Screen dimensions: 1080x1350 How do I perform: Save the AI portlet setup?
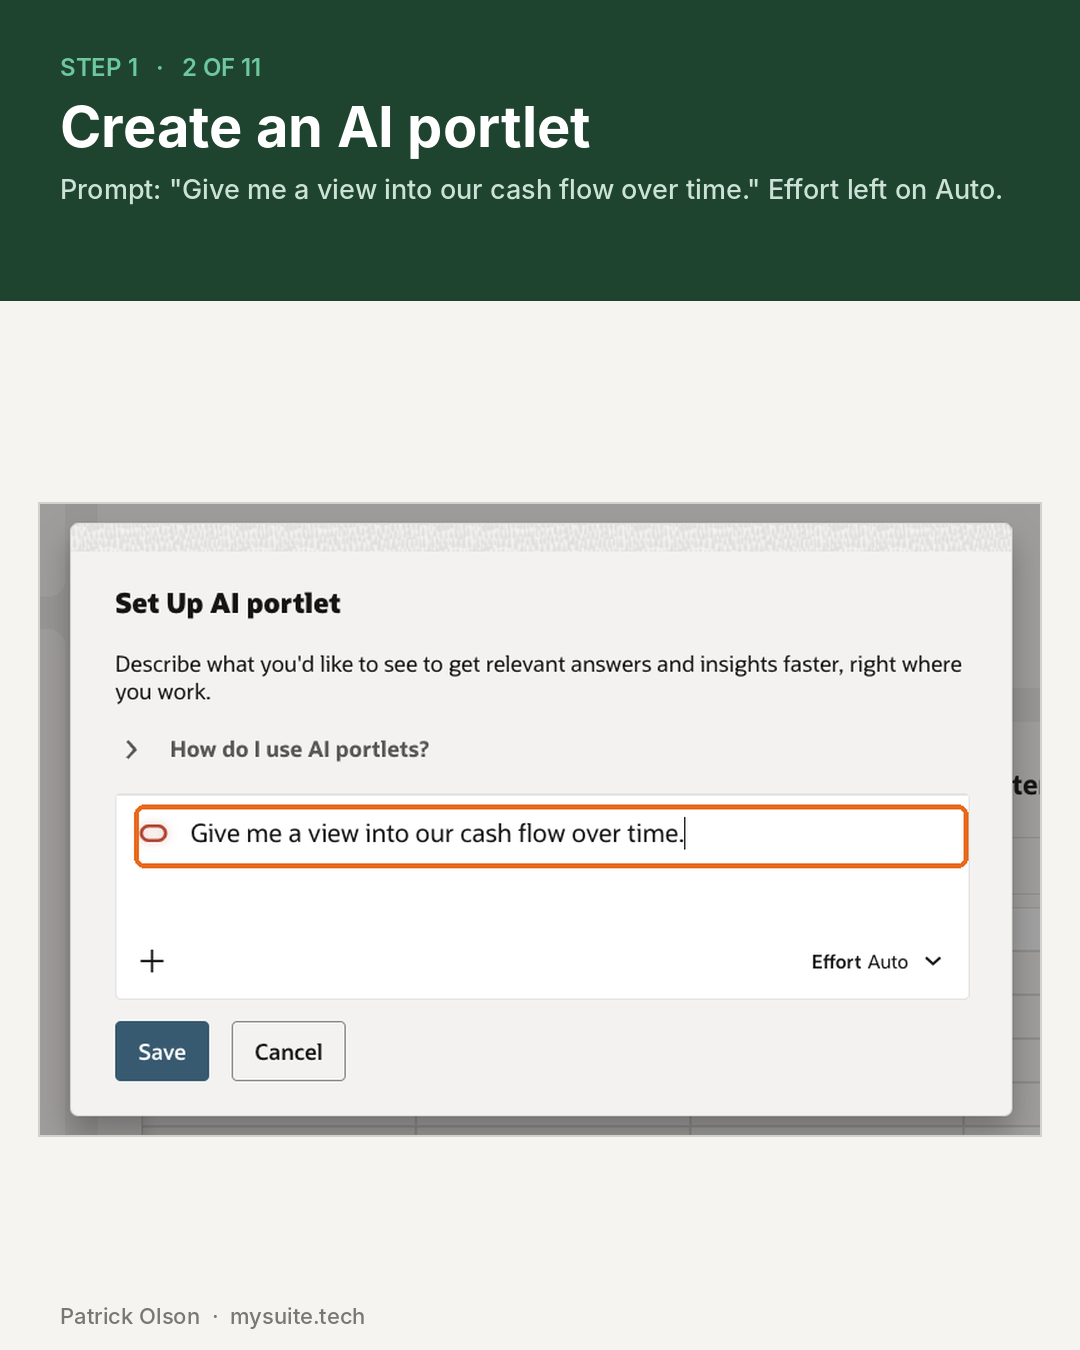pyautogui.click(x=162, y=1051)
